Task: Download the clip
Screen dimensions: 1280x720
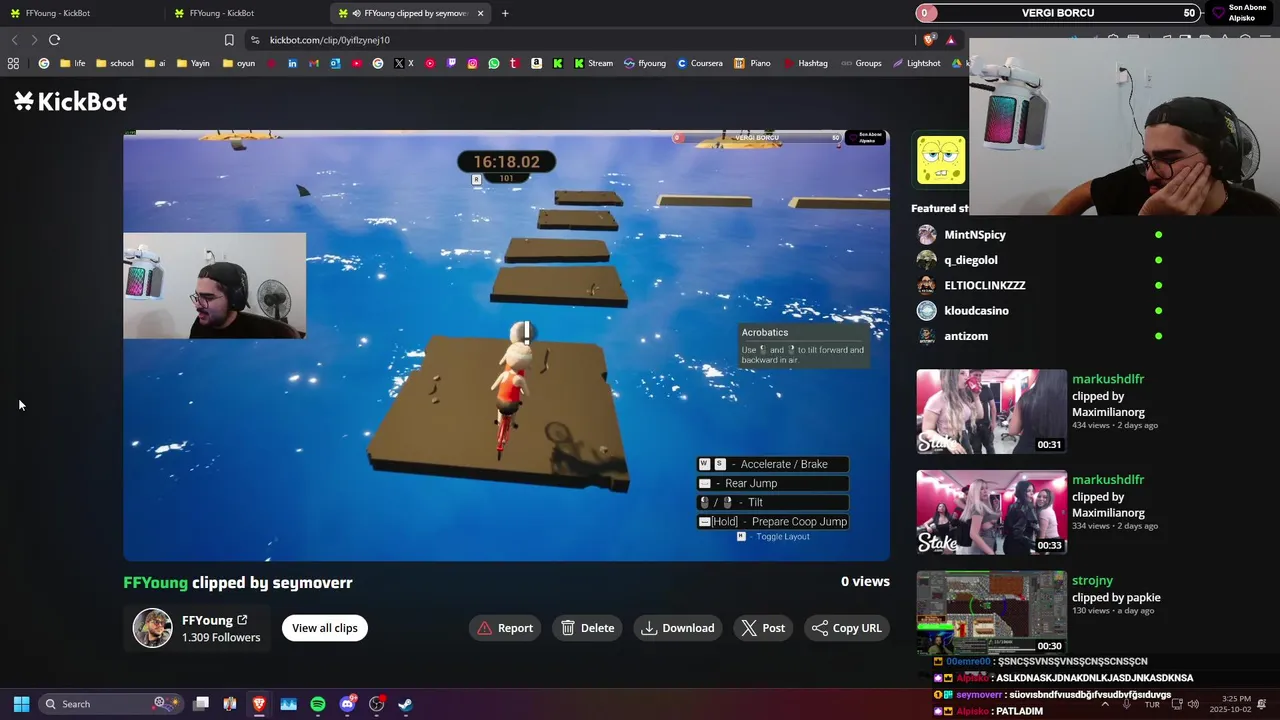Action: 678,628
